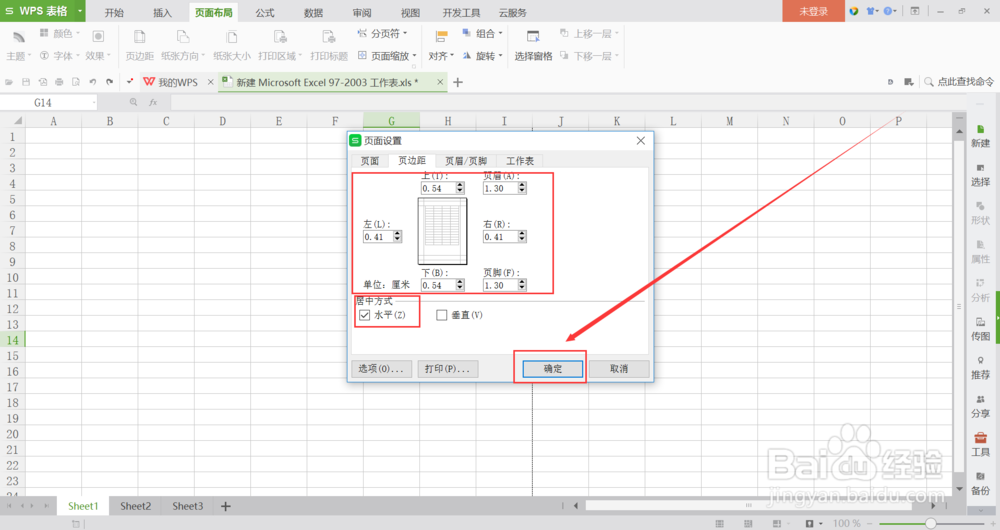
Task: Click the zoom slider in status bar
Action: tap(930, 524)
